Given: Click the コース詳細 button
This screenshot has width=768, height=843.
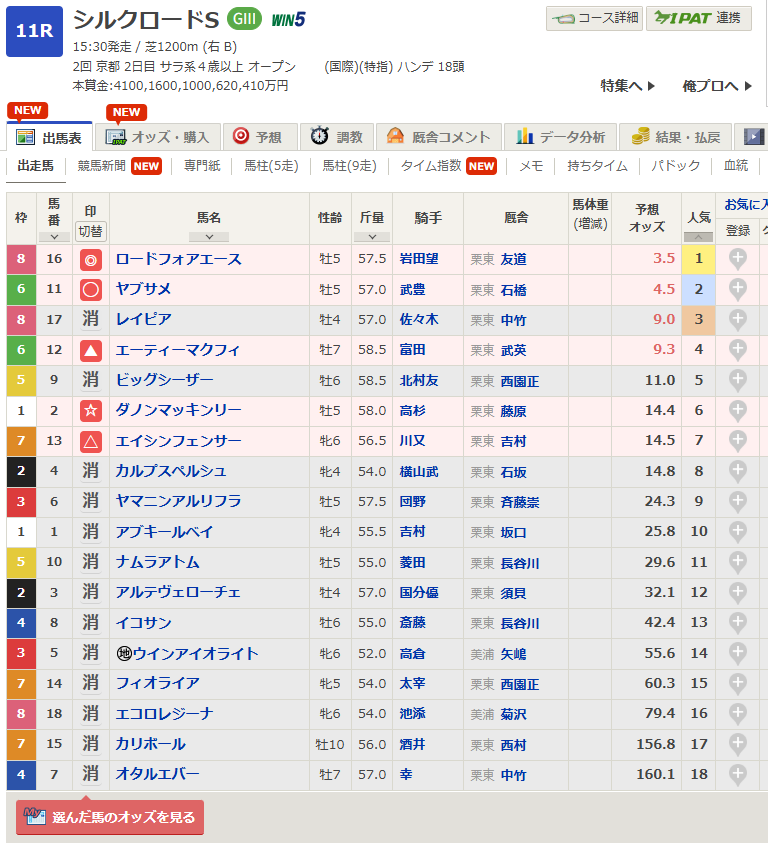Looking at the screenshot, I should tap(594, 19).
